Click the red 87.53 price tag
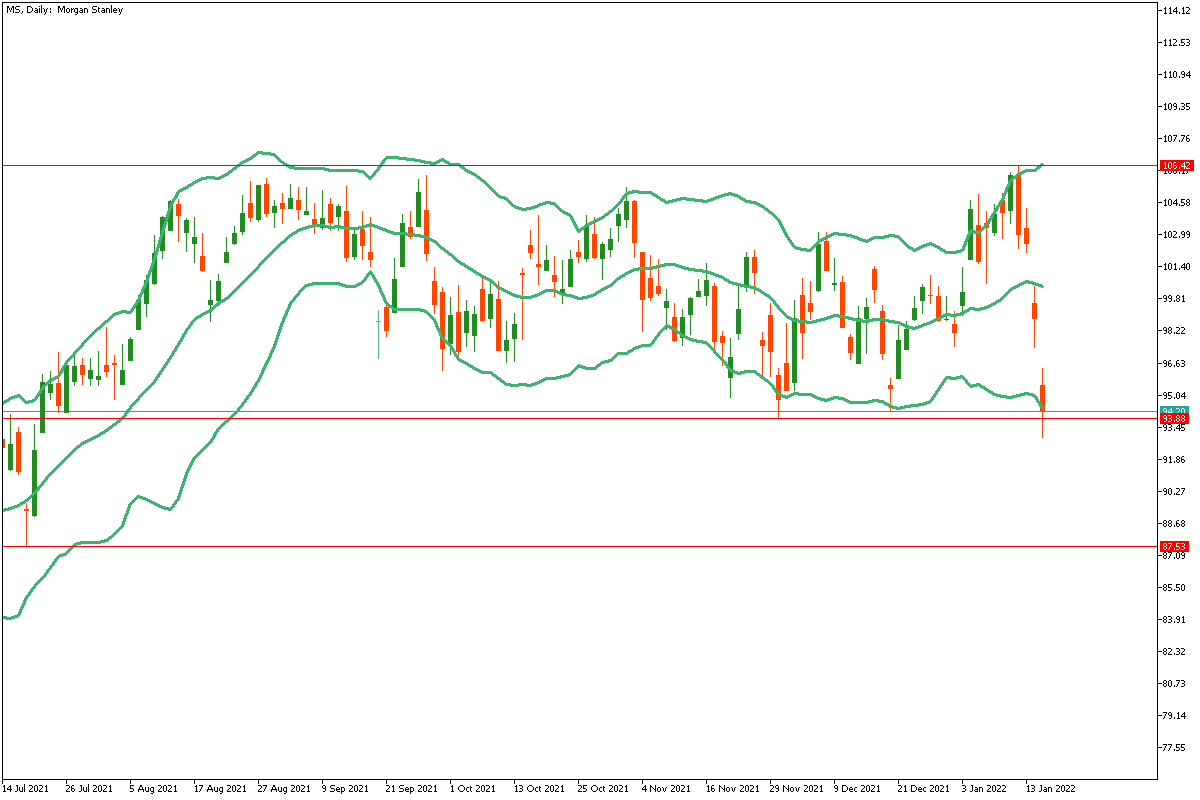Viewport: 1200px width, 800px height. click(x=1174, y=547)
